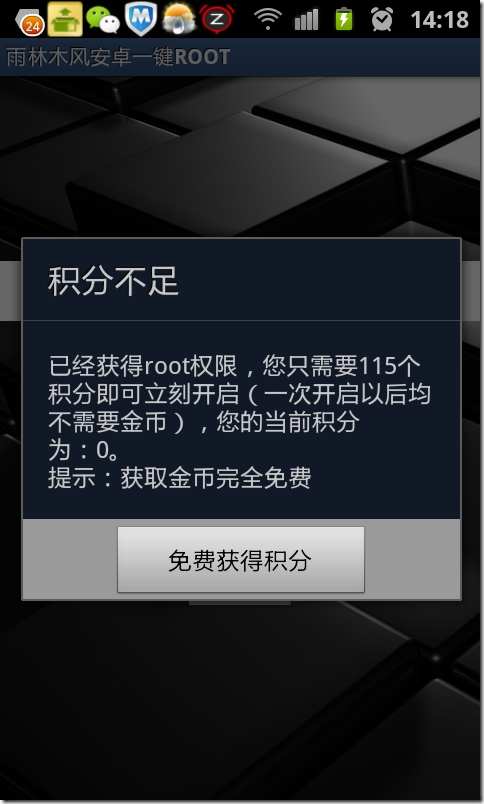
Task: Tap the message about needing 115个积分
Action: click(x=239, y=394)
